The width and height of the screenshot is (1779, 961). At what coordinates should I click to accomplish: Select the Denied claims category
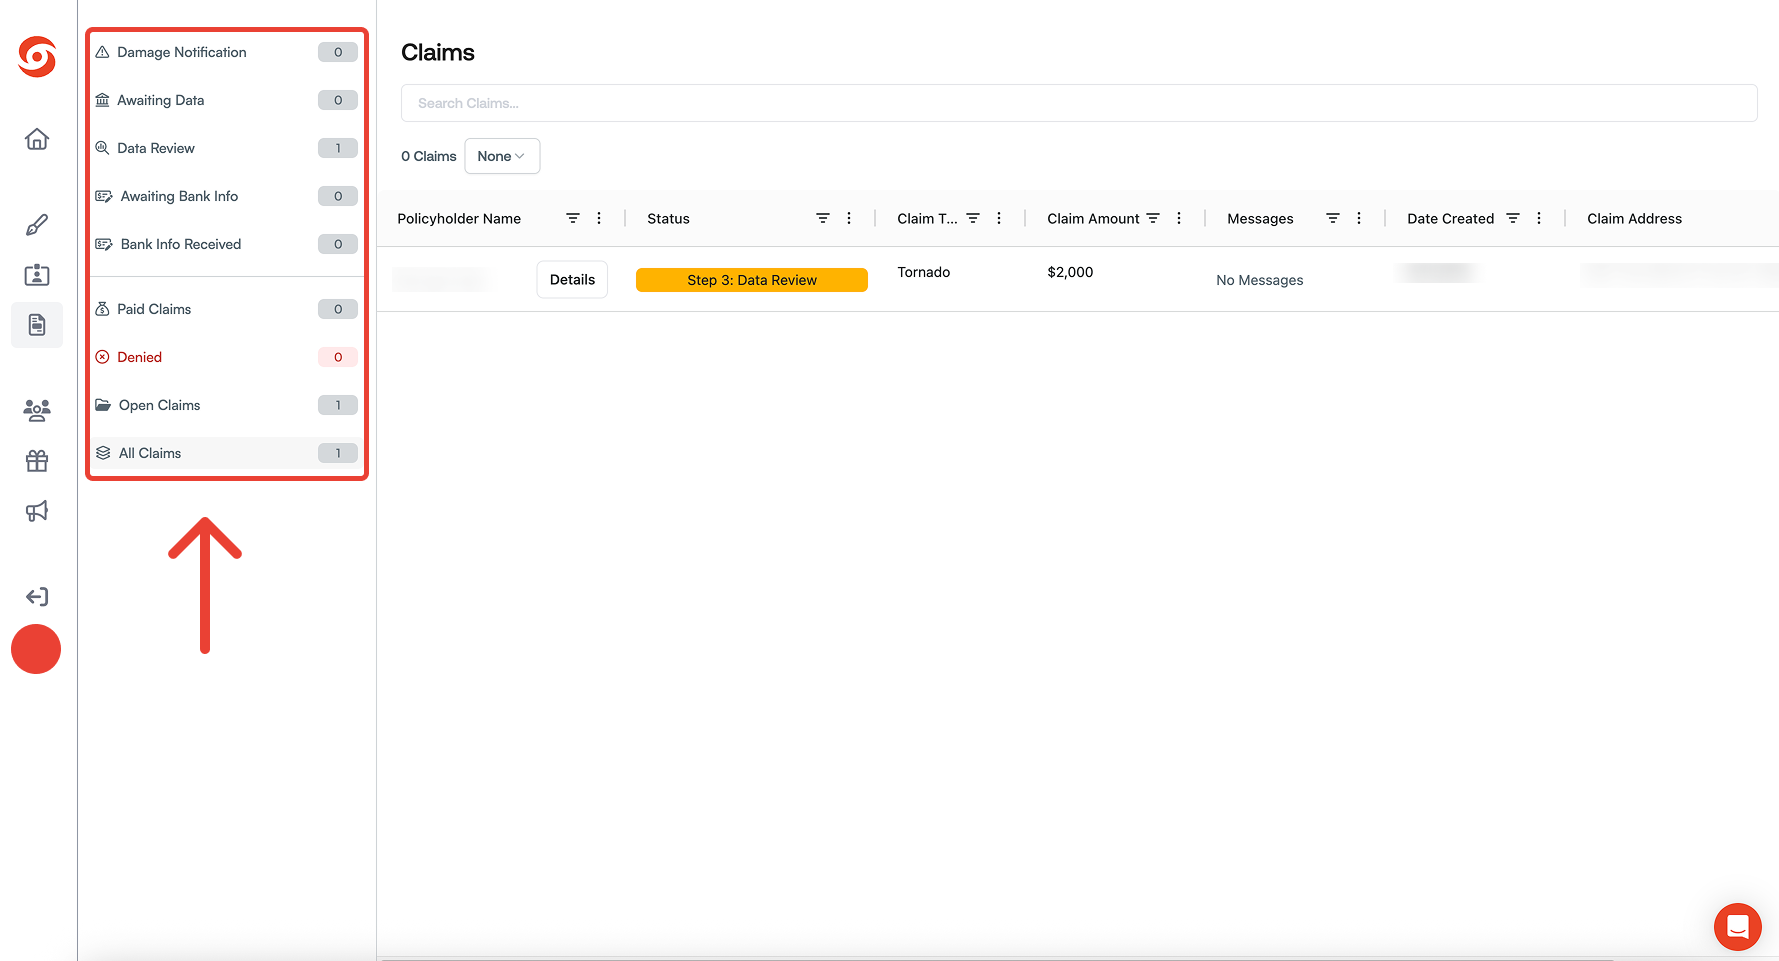pyautogui.click(x=140, y=356)
